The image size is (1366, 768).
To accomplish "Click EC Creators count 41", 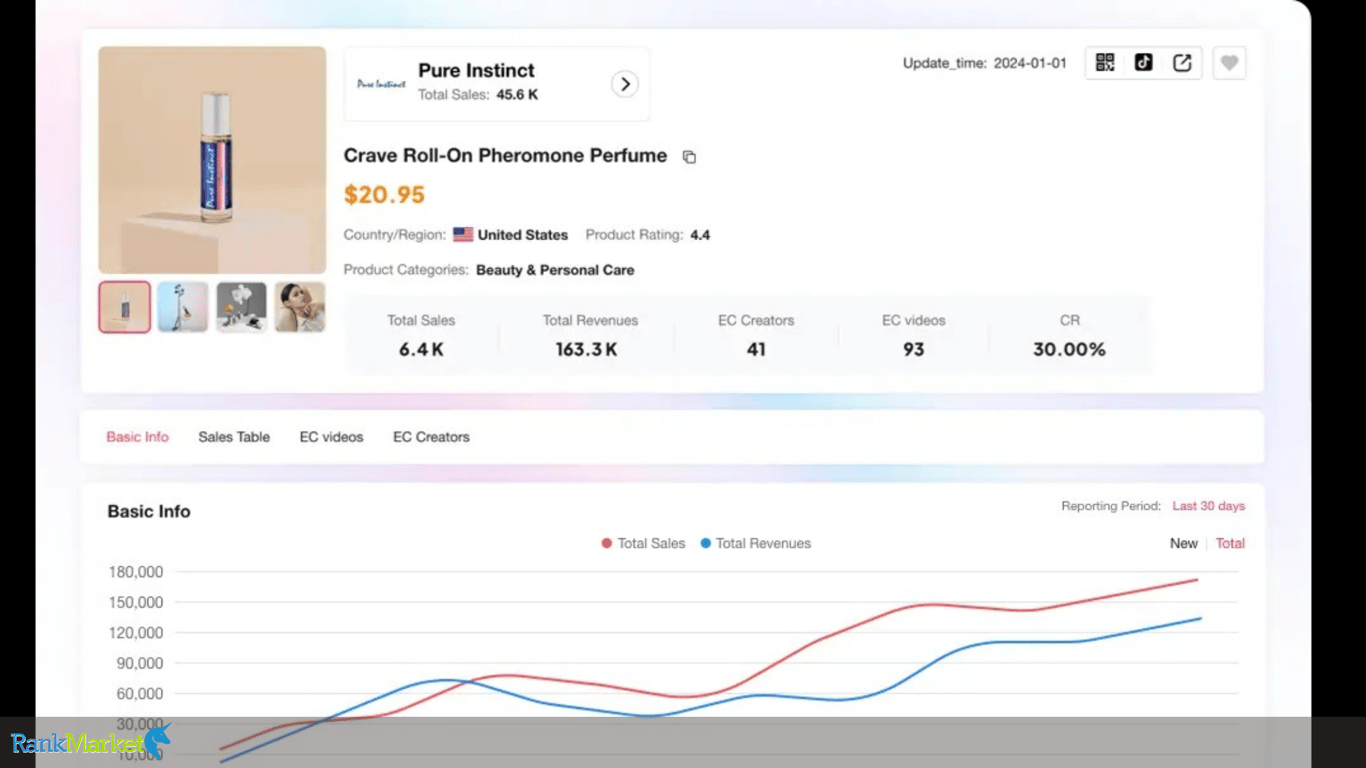I will (756, 350).
